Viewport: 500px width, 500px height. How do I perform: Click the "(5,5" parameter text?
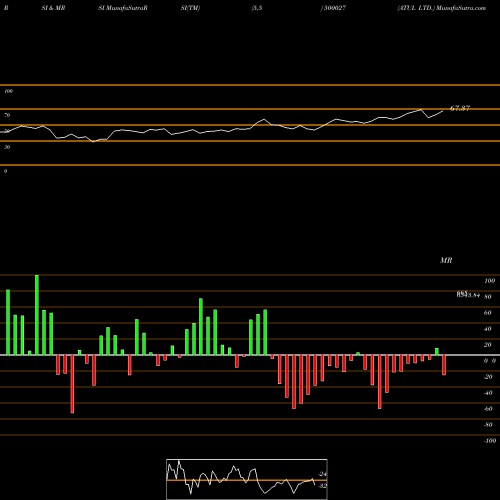[257, 8]
